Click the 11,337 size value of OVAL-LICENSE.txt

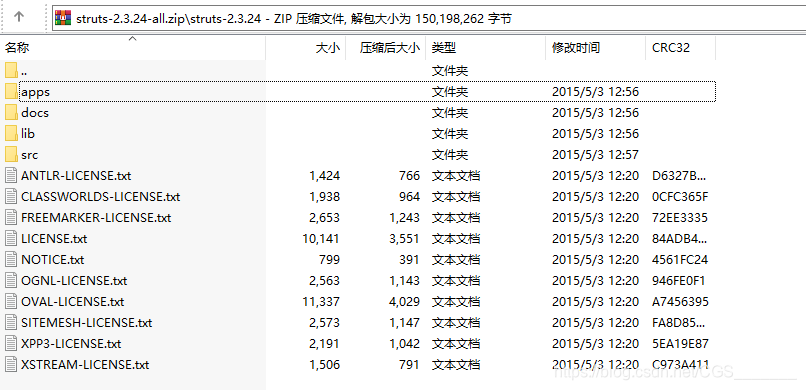click(x=321, y=302)
